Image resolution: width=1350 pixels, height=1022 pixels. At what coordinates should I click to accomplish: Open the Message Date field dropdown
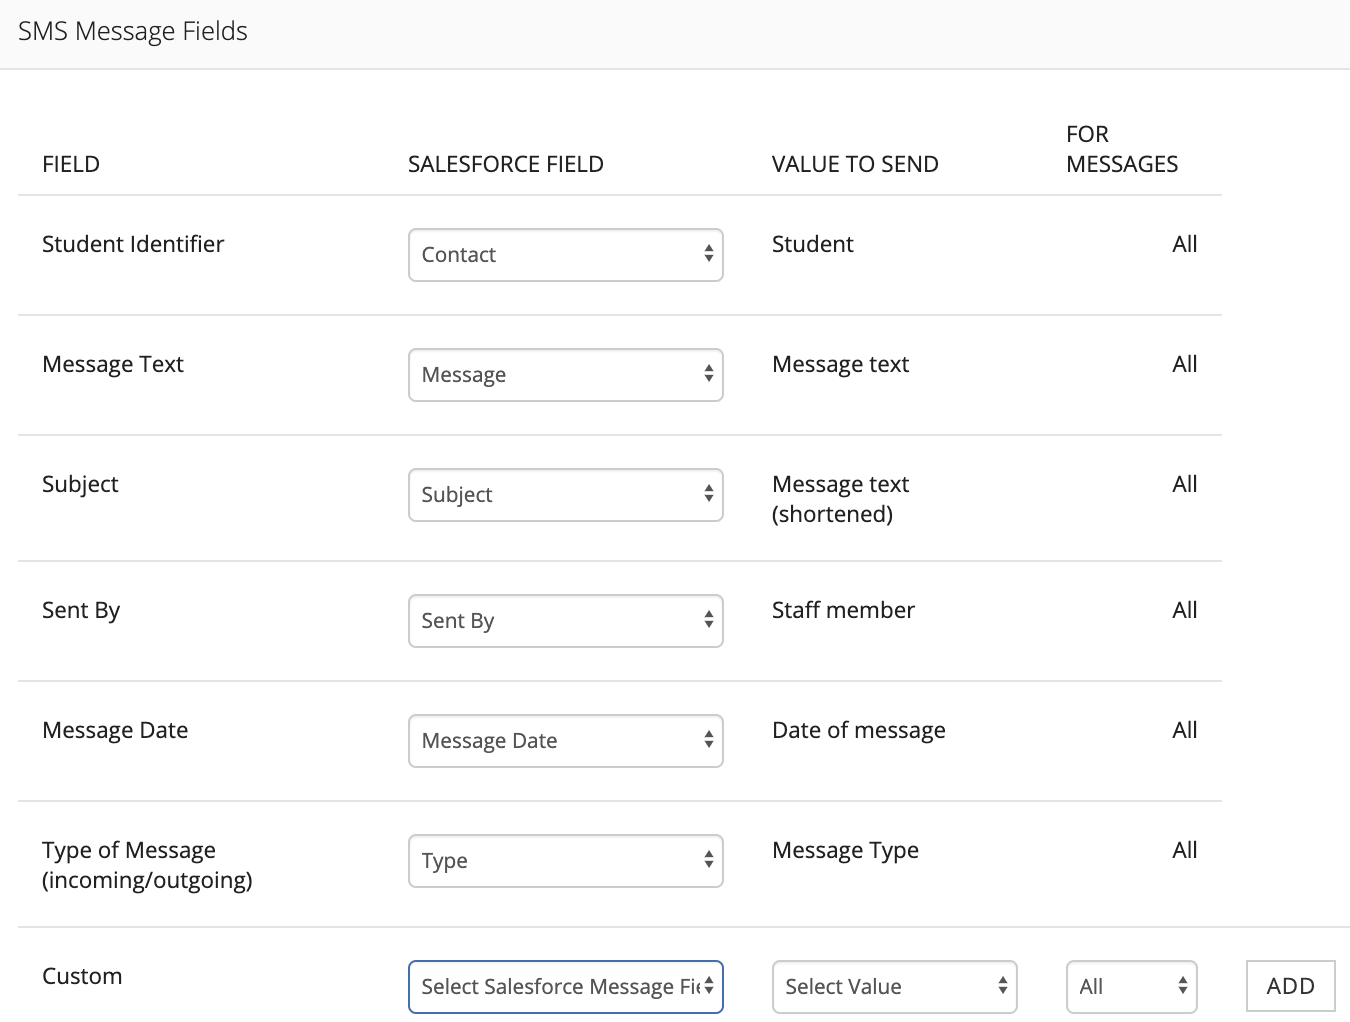point(565,741)
